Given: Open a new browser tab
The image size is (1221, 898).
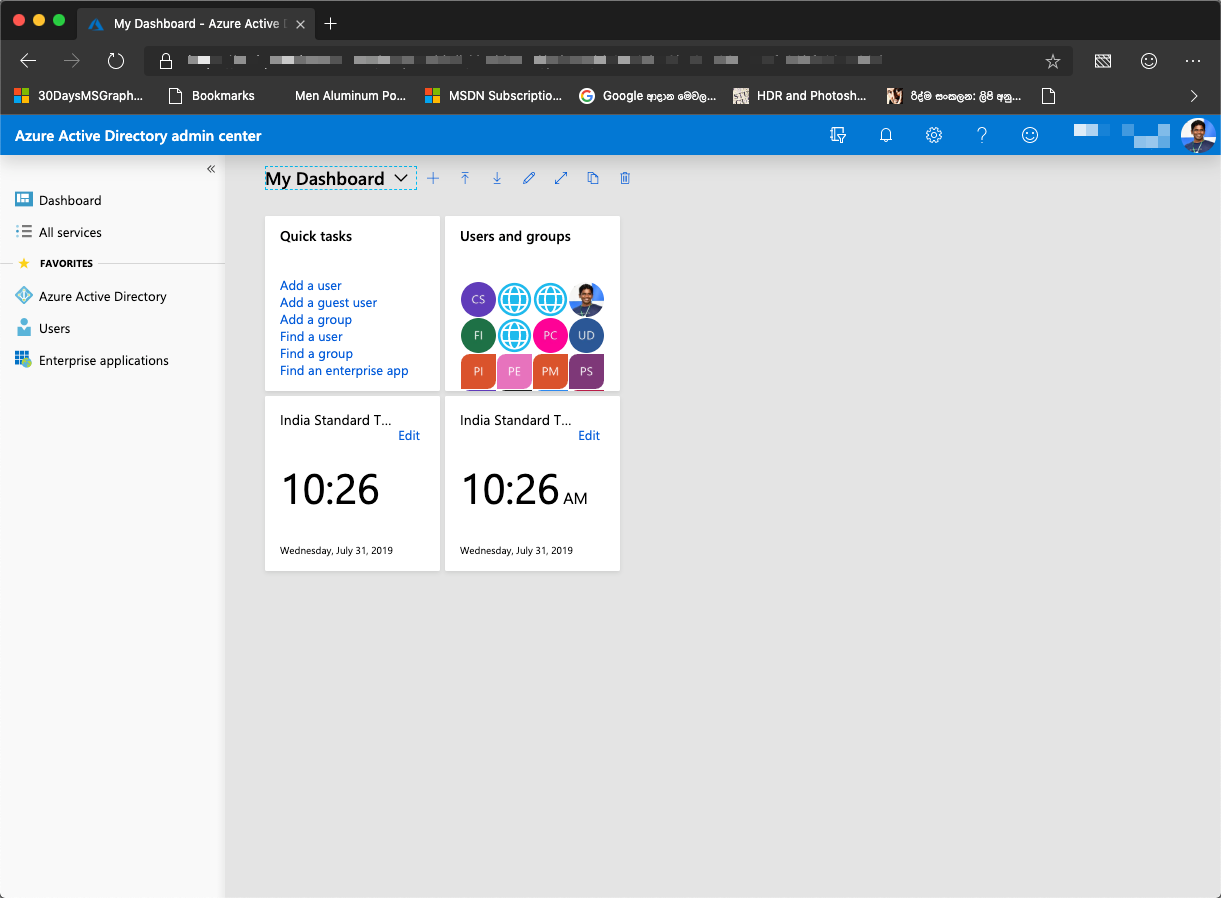Looking at the screenshot, I should (x=331, y=23).
